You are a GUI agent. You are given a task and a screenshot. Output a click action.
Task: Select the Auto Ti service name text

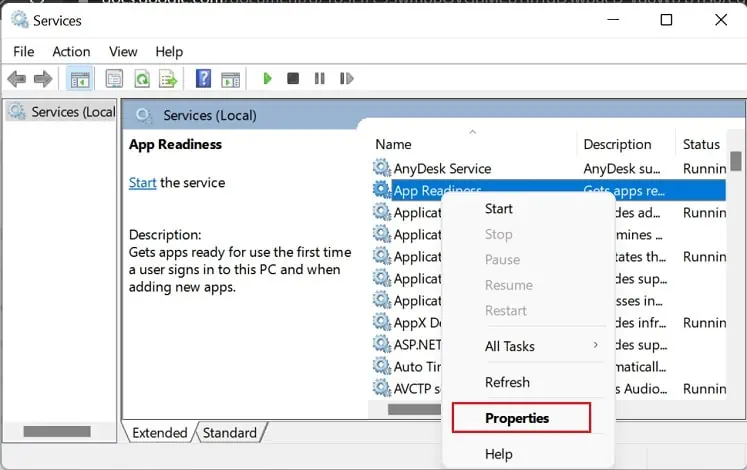click(x=417, y=367)
